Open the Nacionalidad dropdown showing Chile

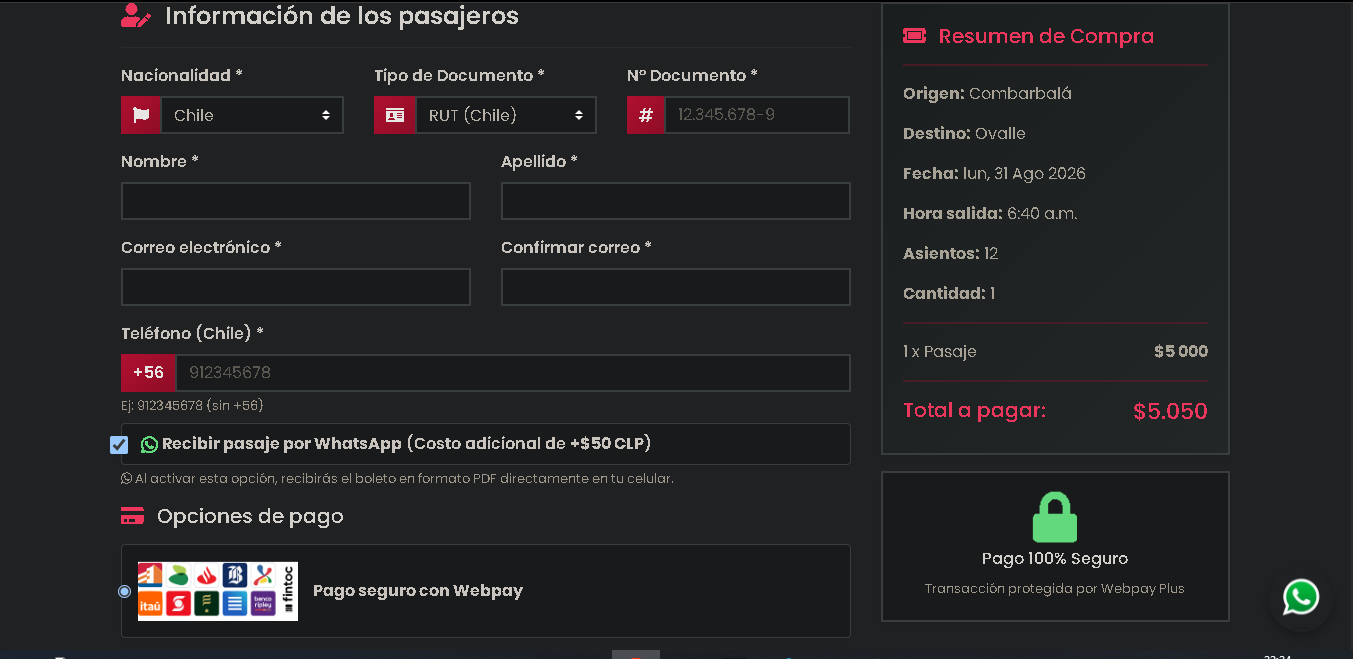[x=252, y=115]
